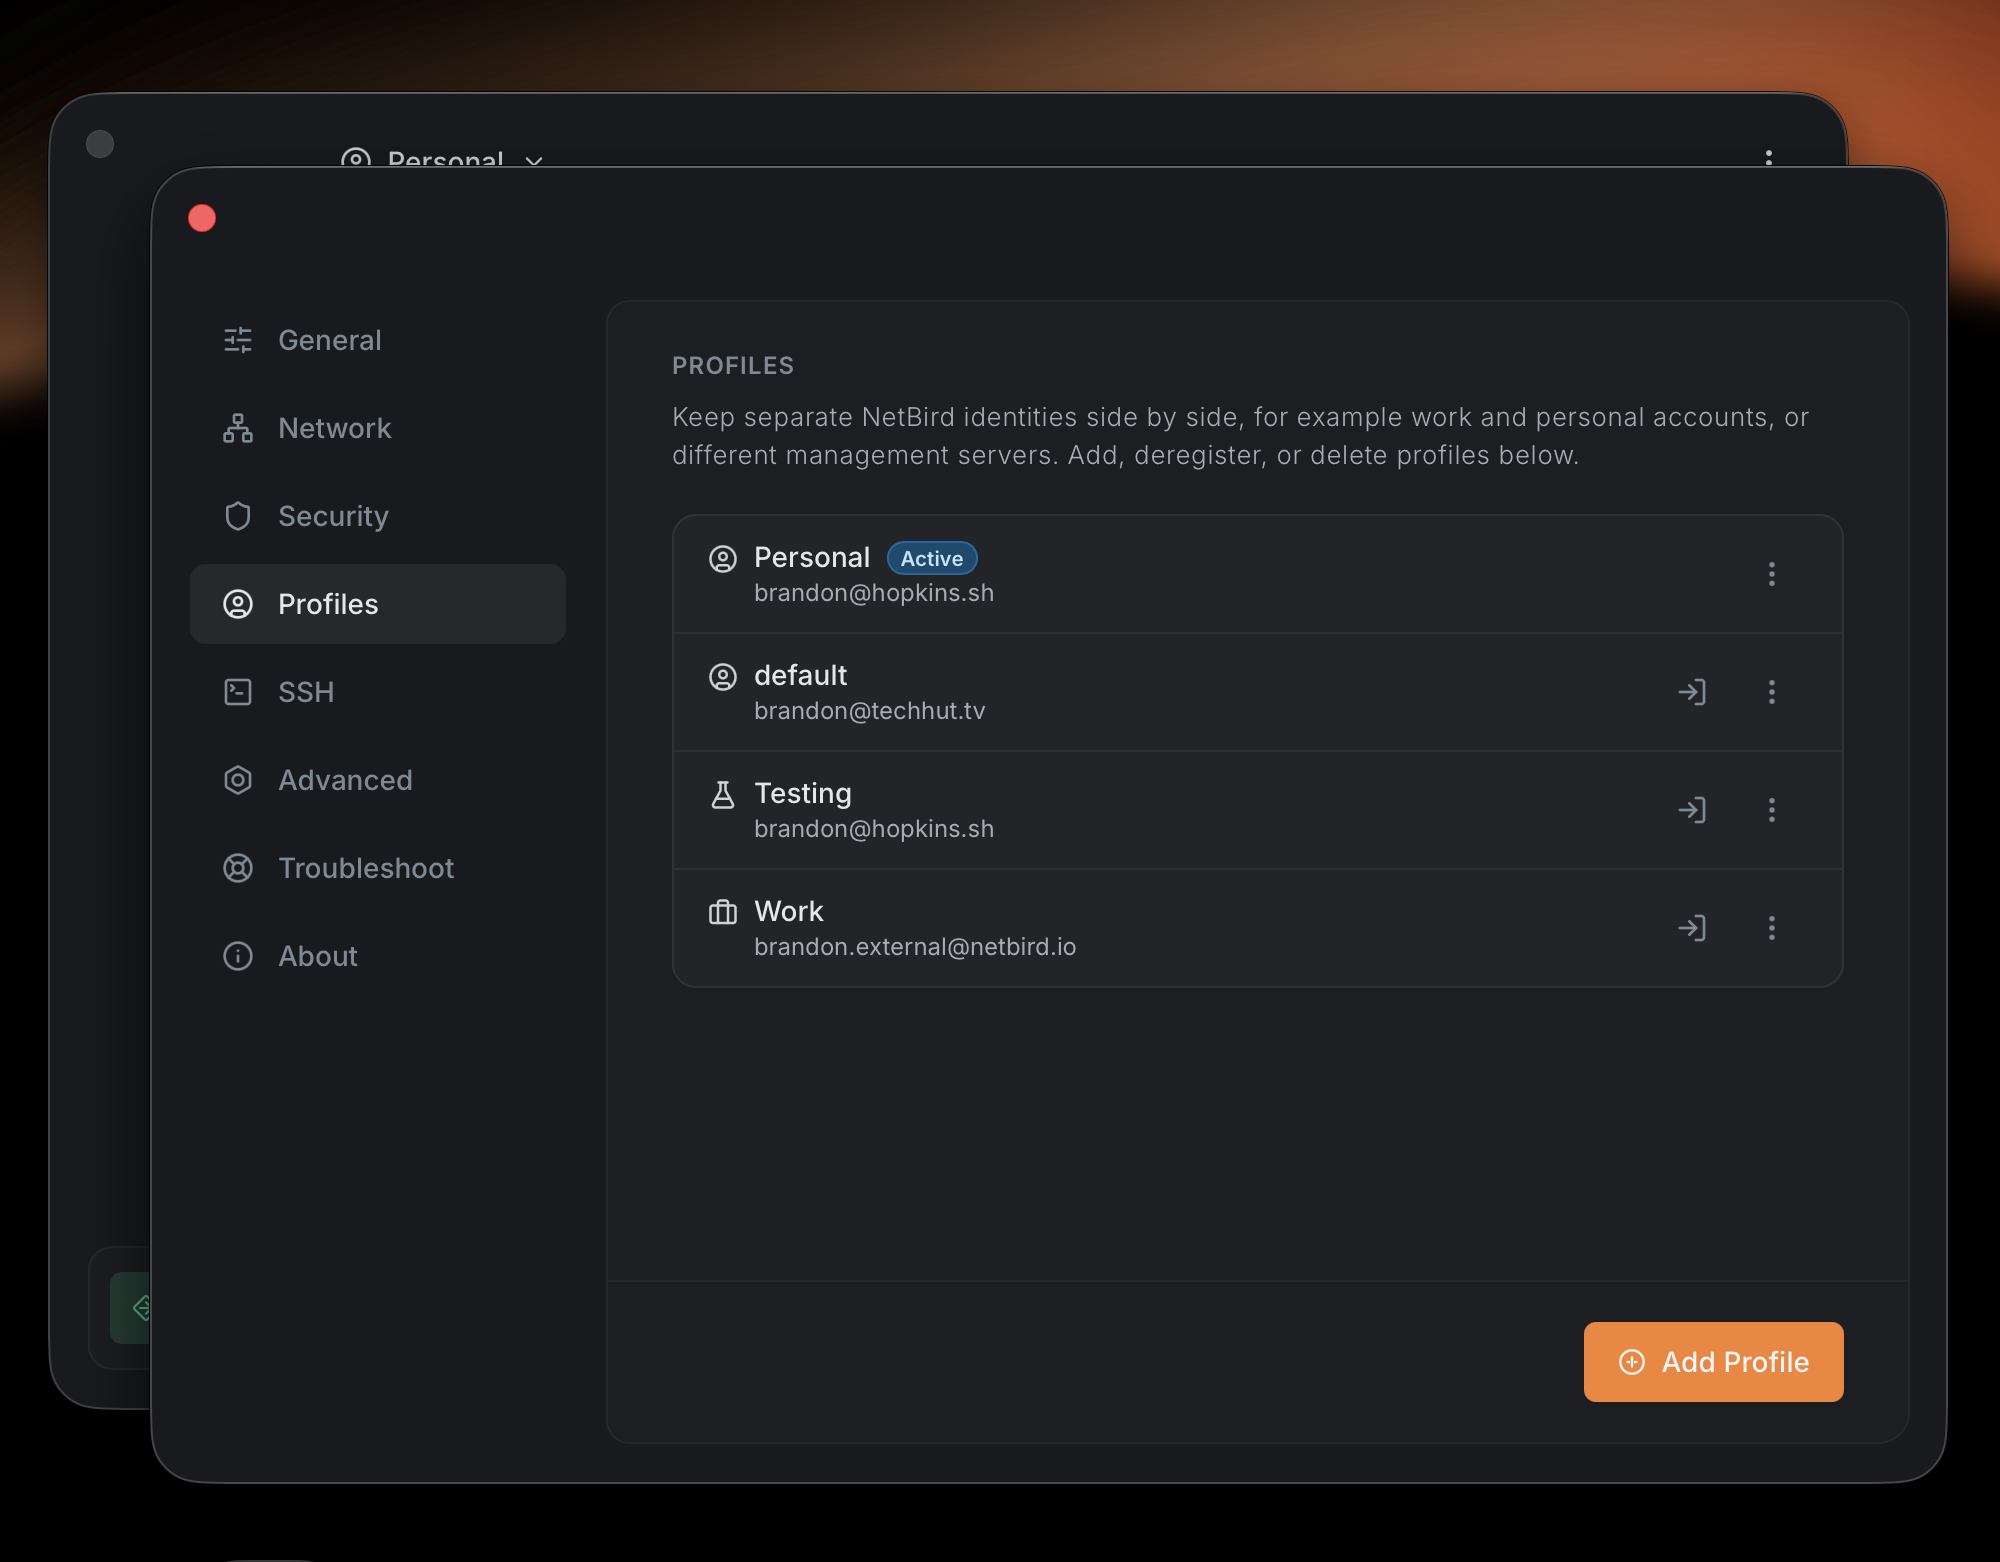The width and height of the screenshot is (2000, 1562).
Task: Click the Work profile name
Action: point(789,911)
